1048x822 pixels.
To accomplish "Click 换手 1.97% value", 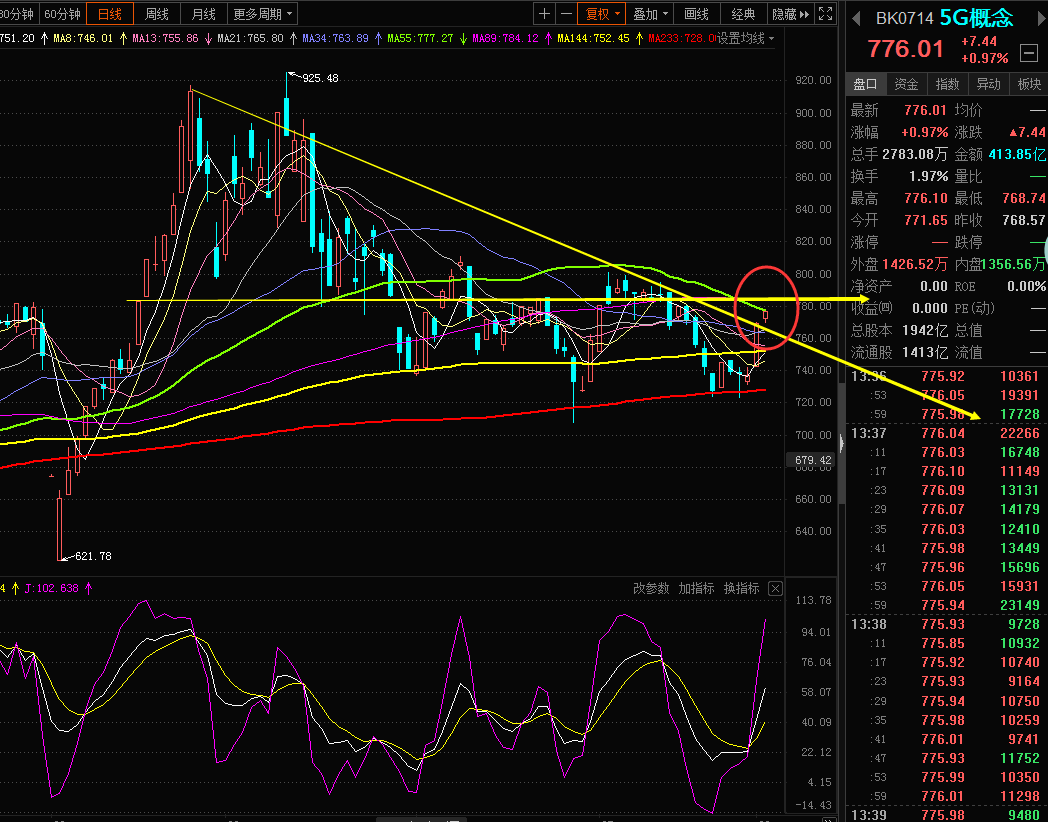I will tap(928, 176).
